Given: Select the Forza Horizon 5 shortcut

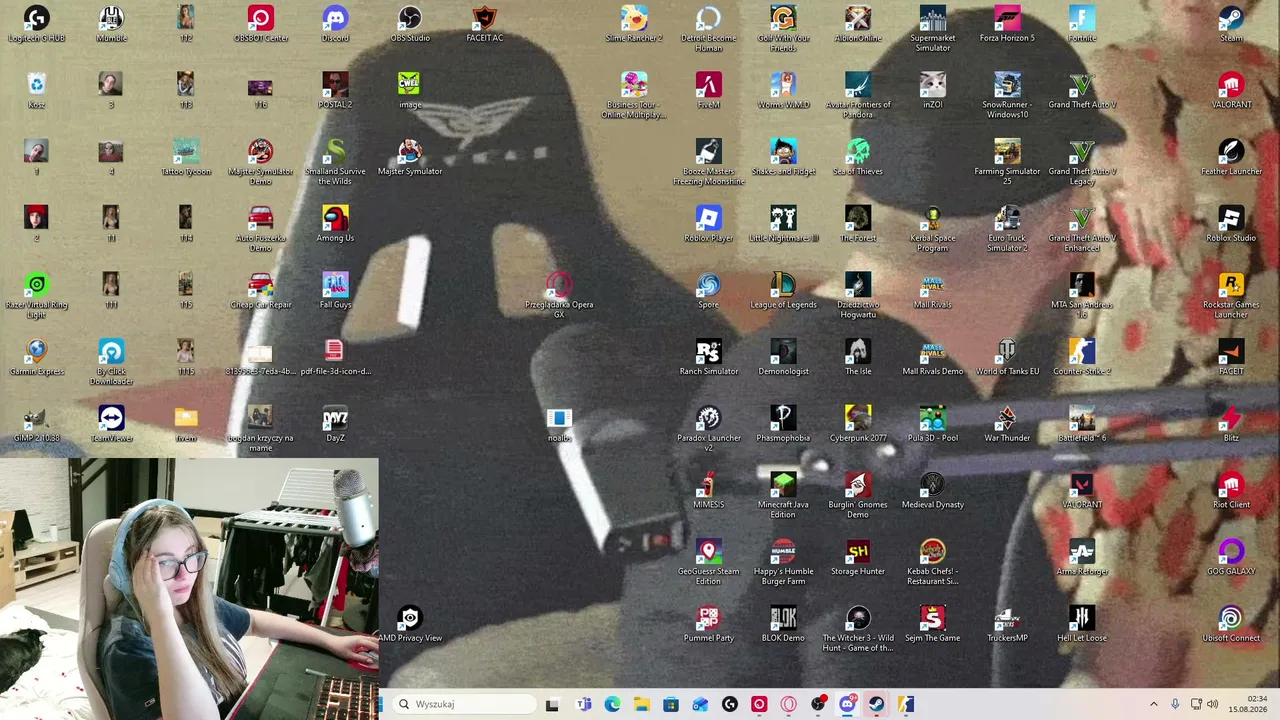Looking at the screenshot, I should (1007, 24).
